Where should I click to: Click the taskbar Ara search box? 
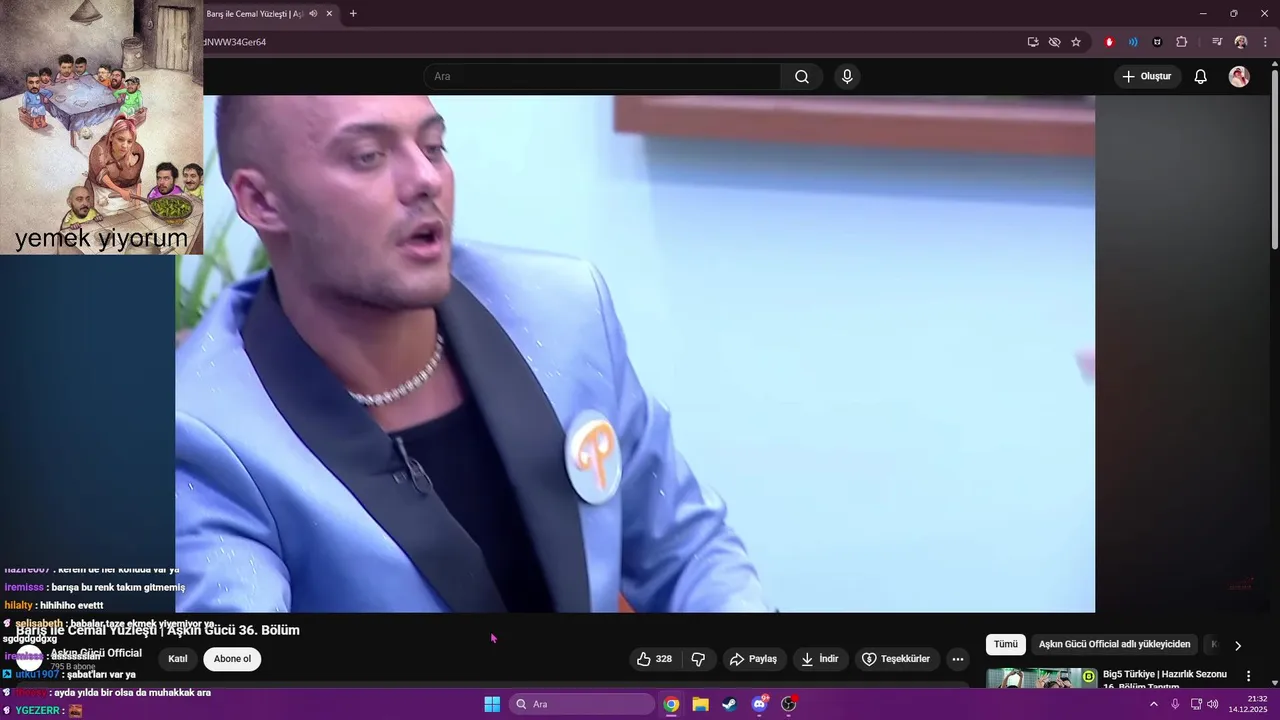point(582,704)
